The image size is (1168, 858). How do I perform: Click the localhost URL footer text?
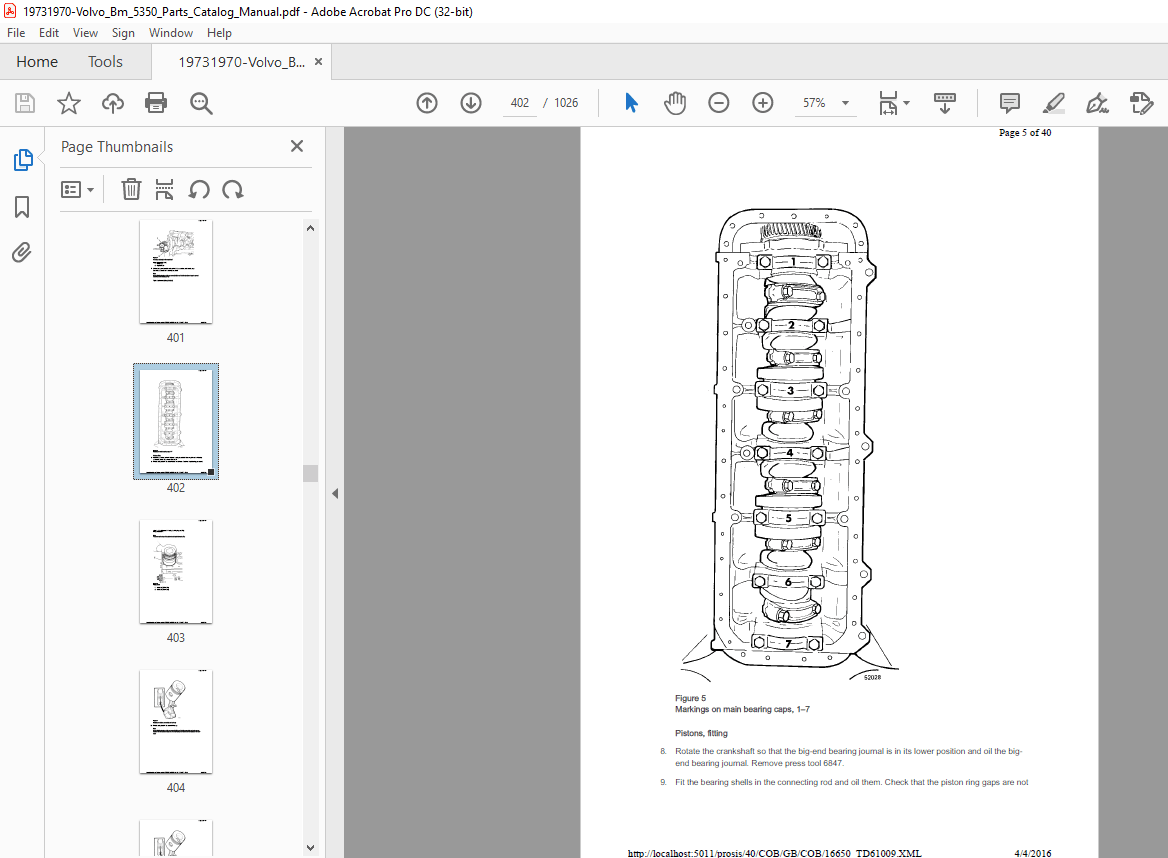pos(774,854)
